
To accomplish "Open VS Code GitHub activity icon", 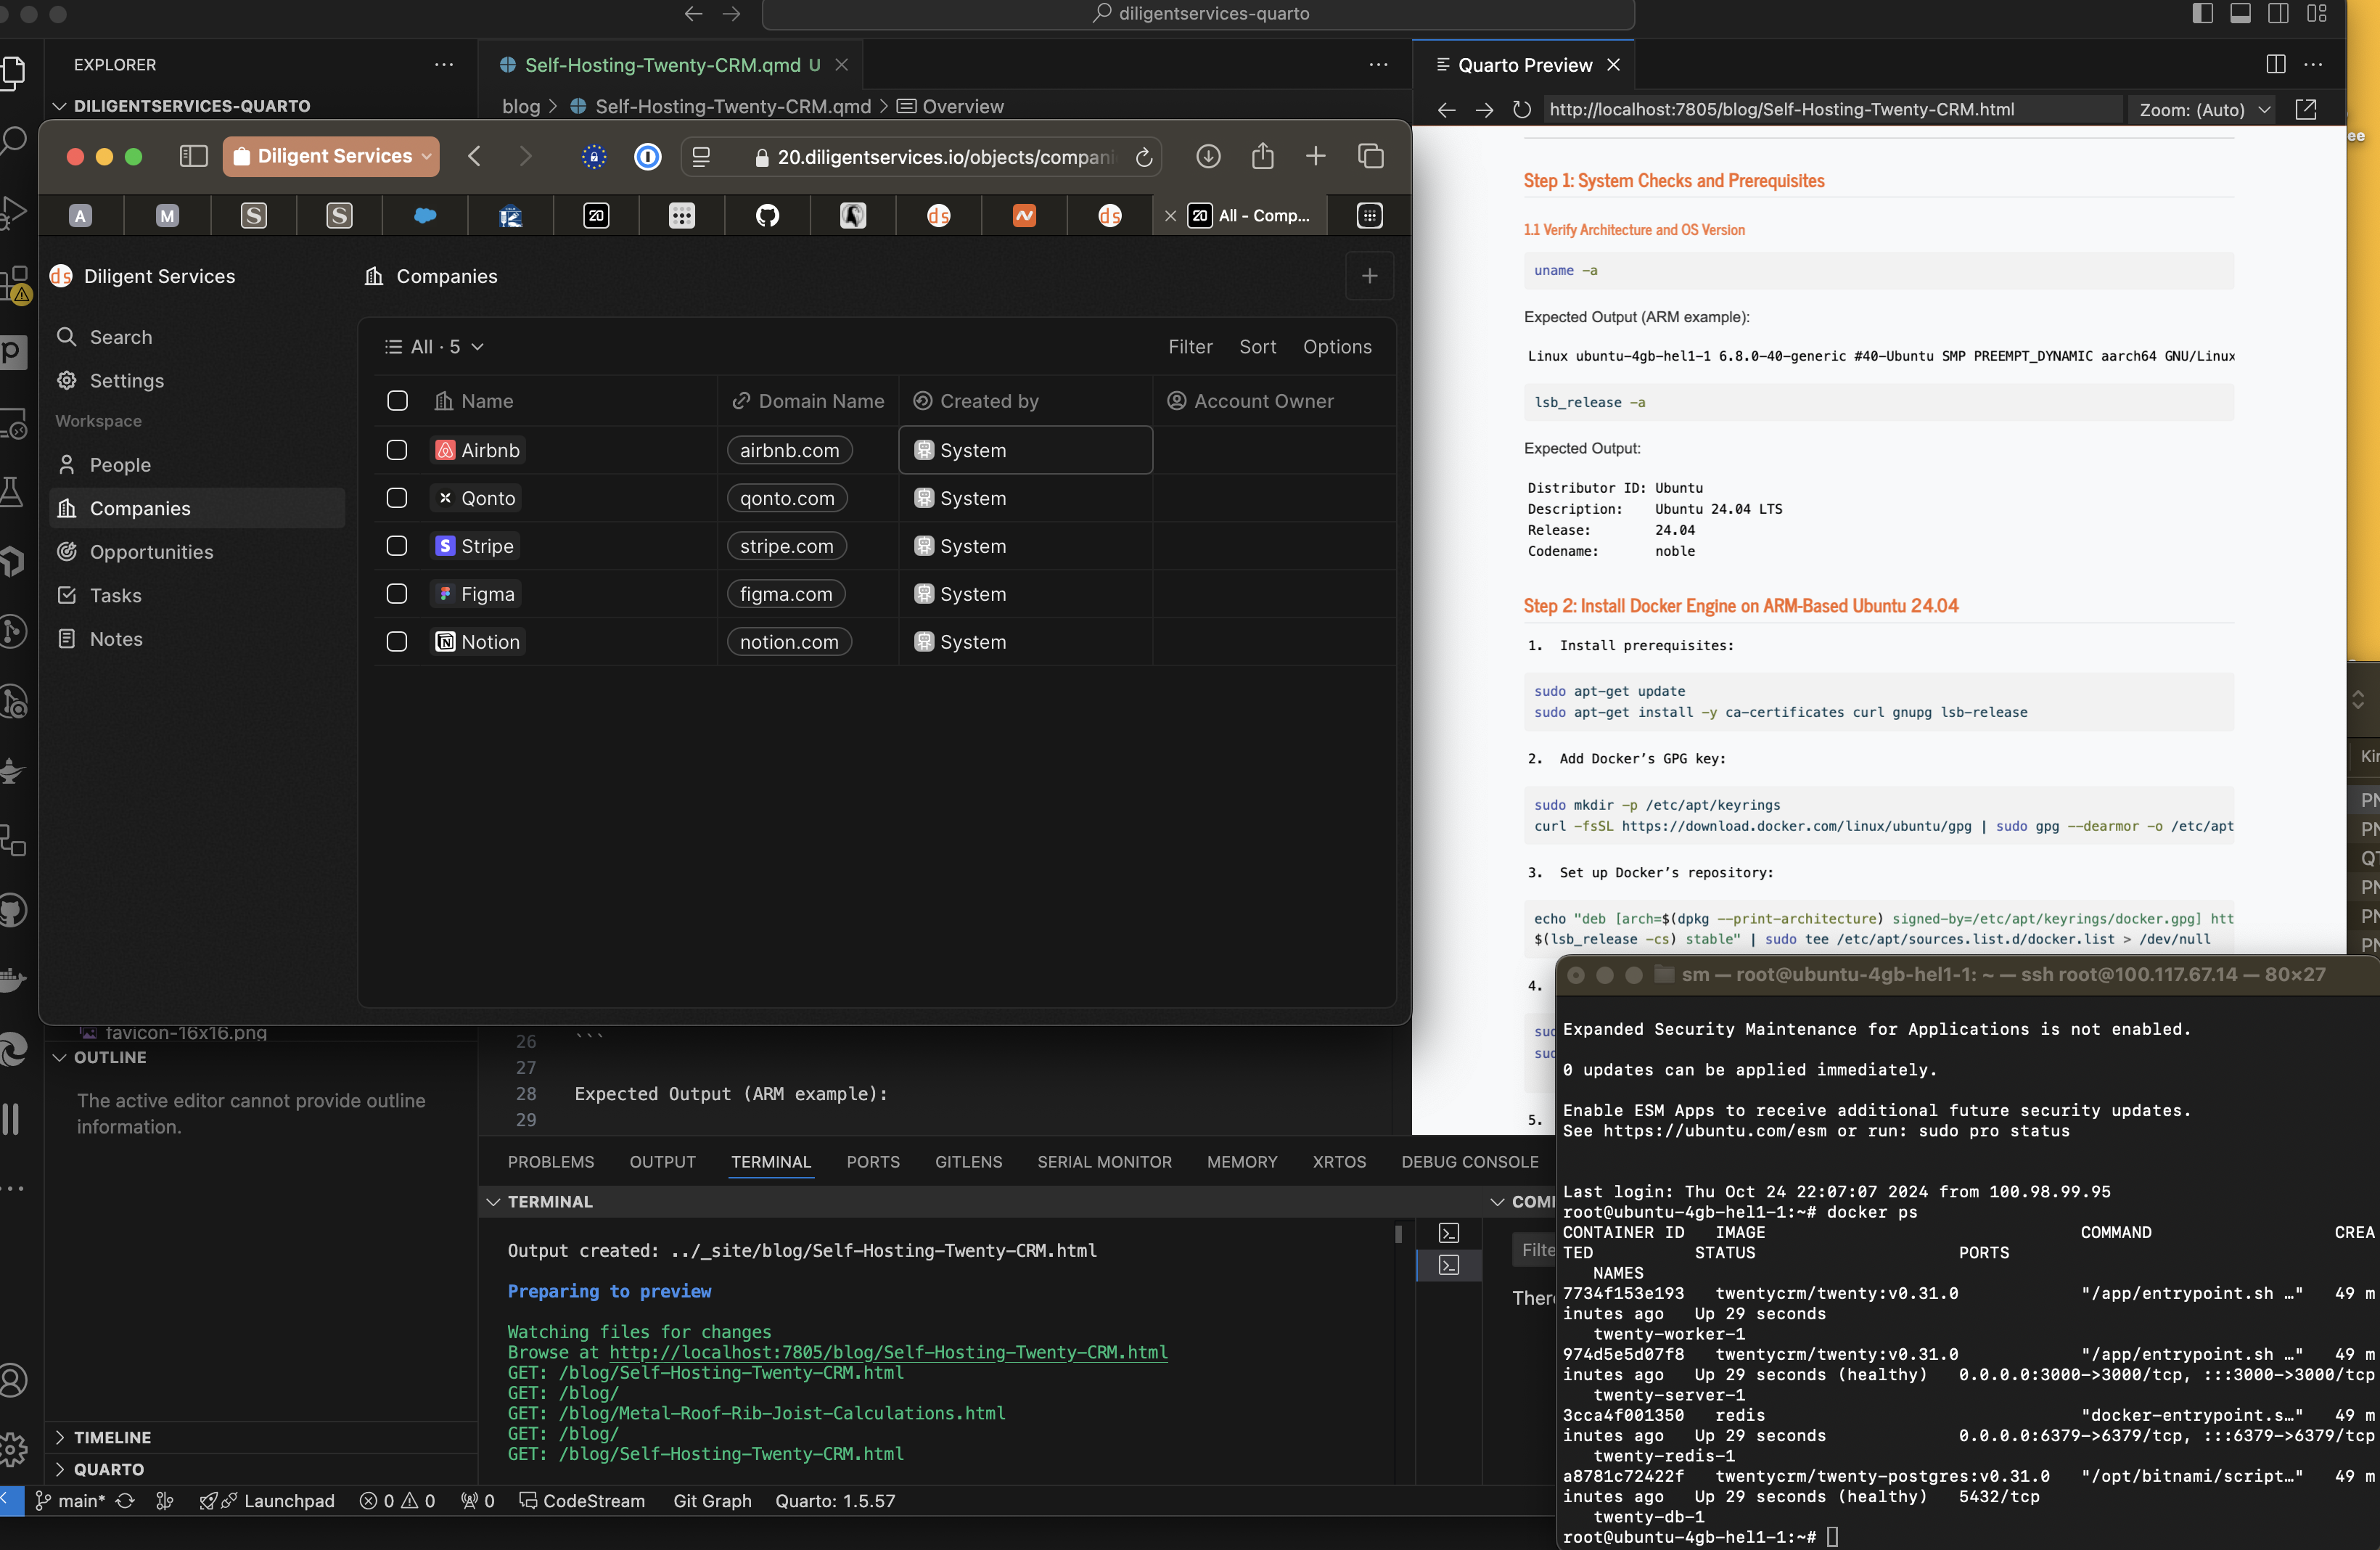I will pyautogui.click(x=13, y=910).
